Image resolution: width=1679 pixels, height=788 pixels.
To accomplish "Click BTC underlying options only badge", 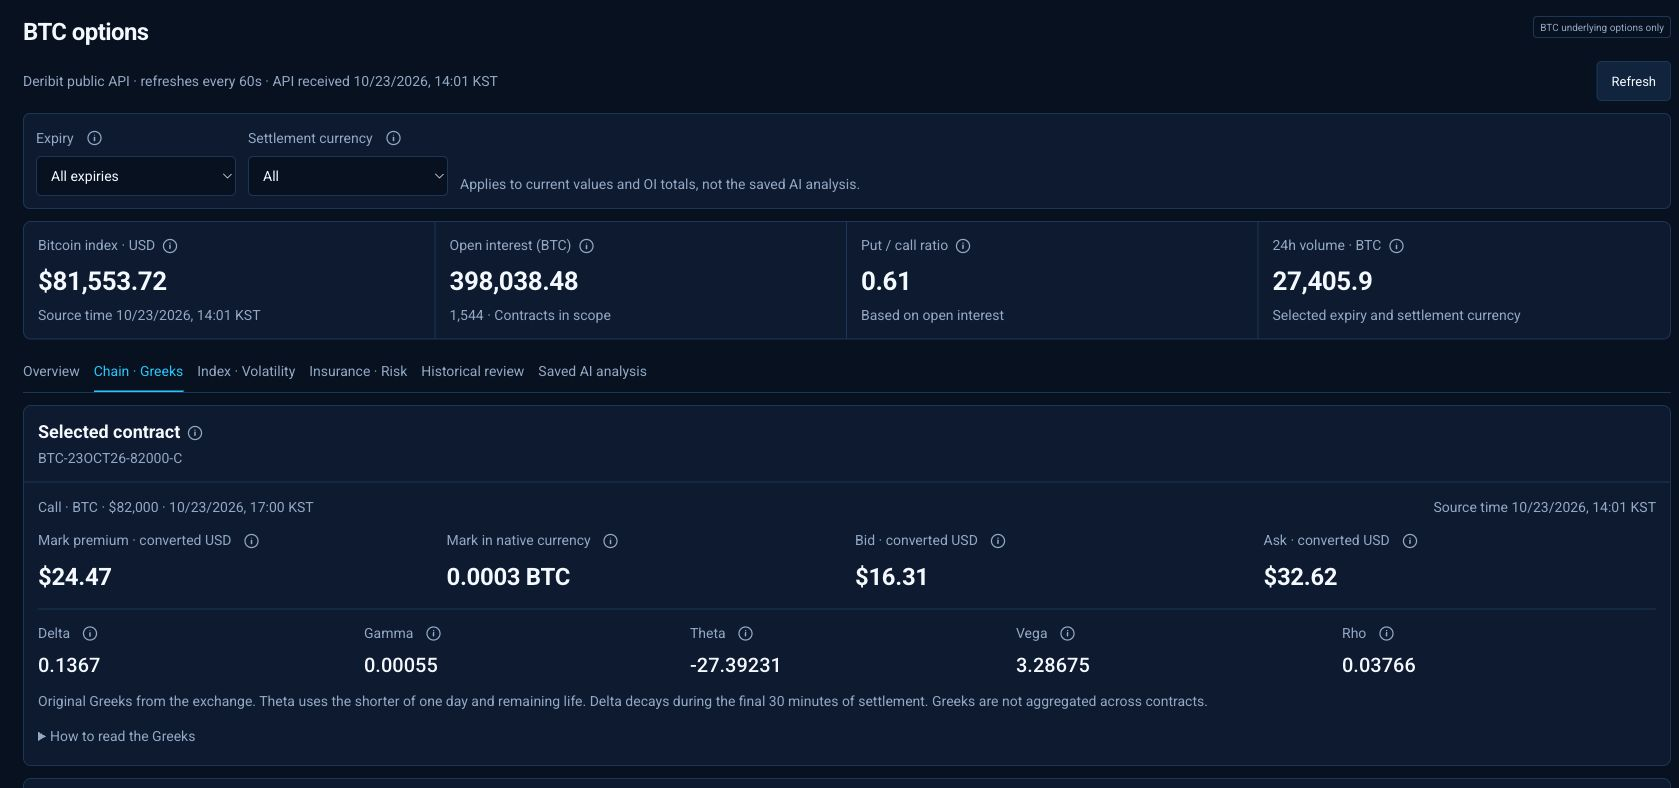I will tap(1602, 27).
